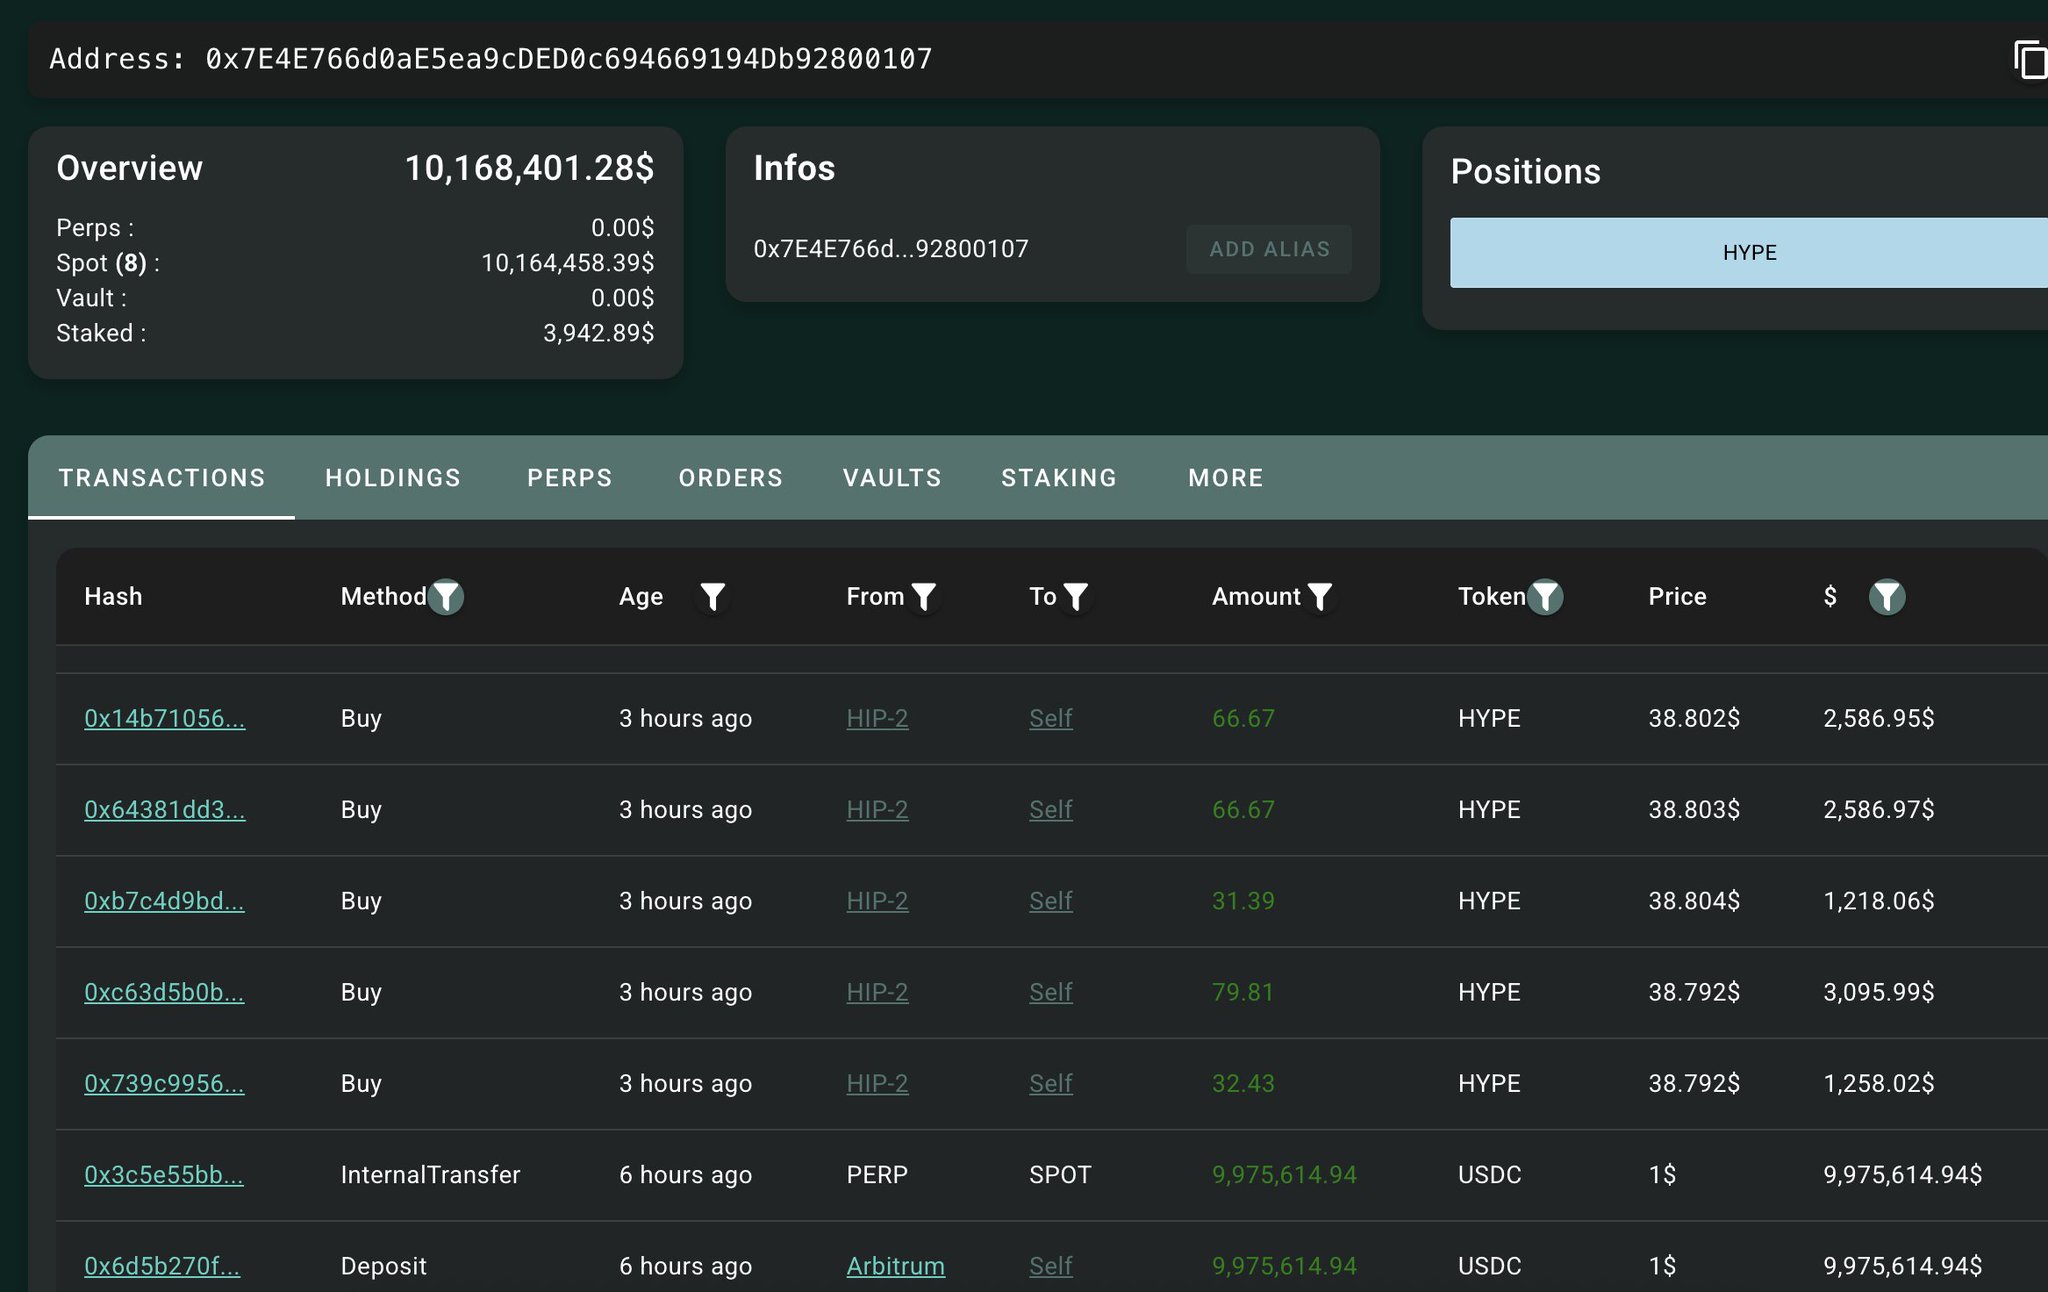Click HIP-2 link in 0x739c9956 row

point(877,1083)
